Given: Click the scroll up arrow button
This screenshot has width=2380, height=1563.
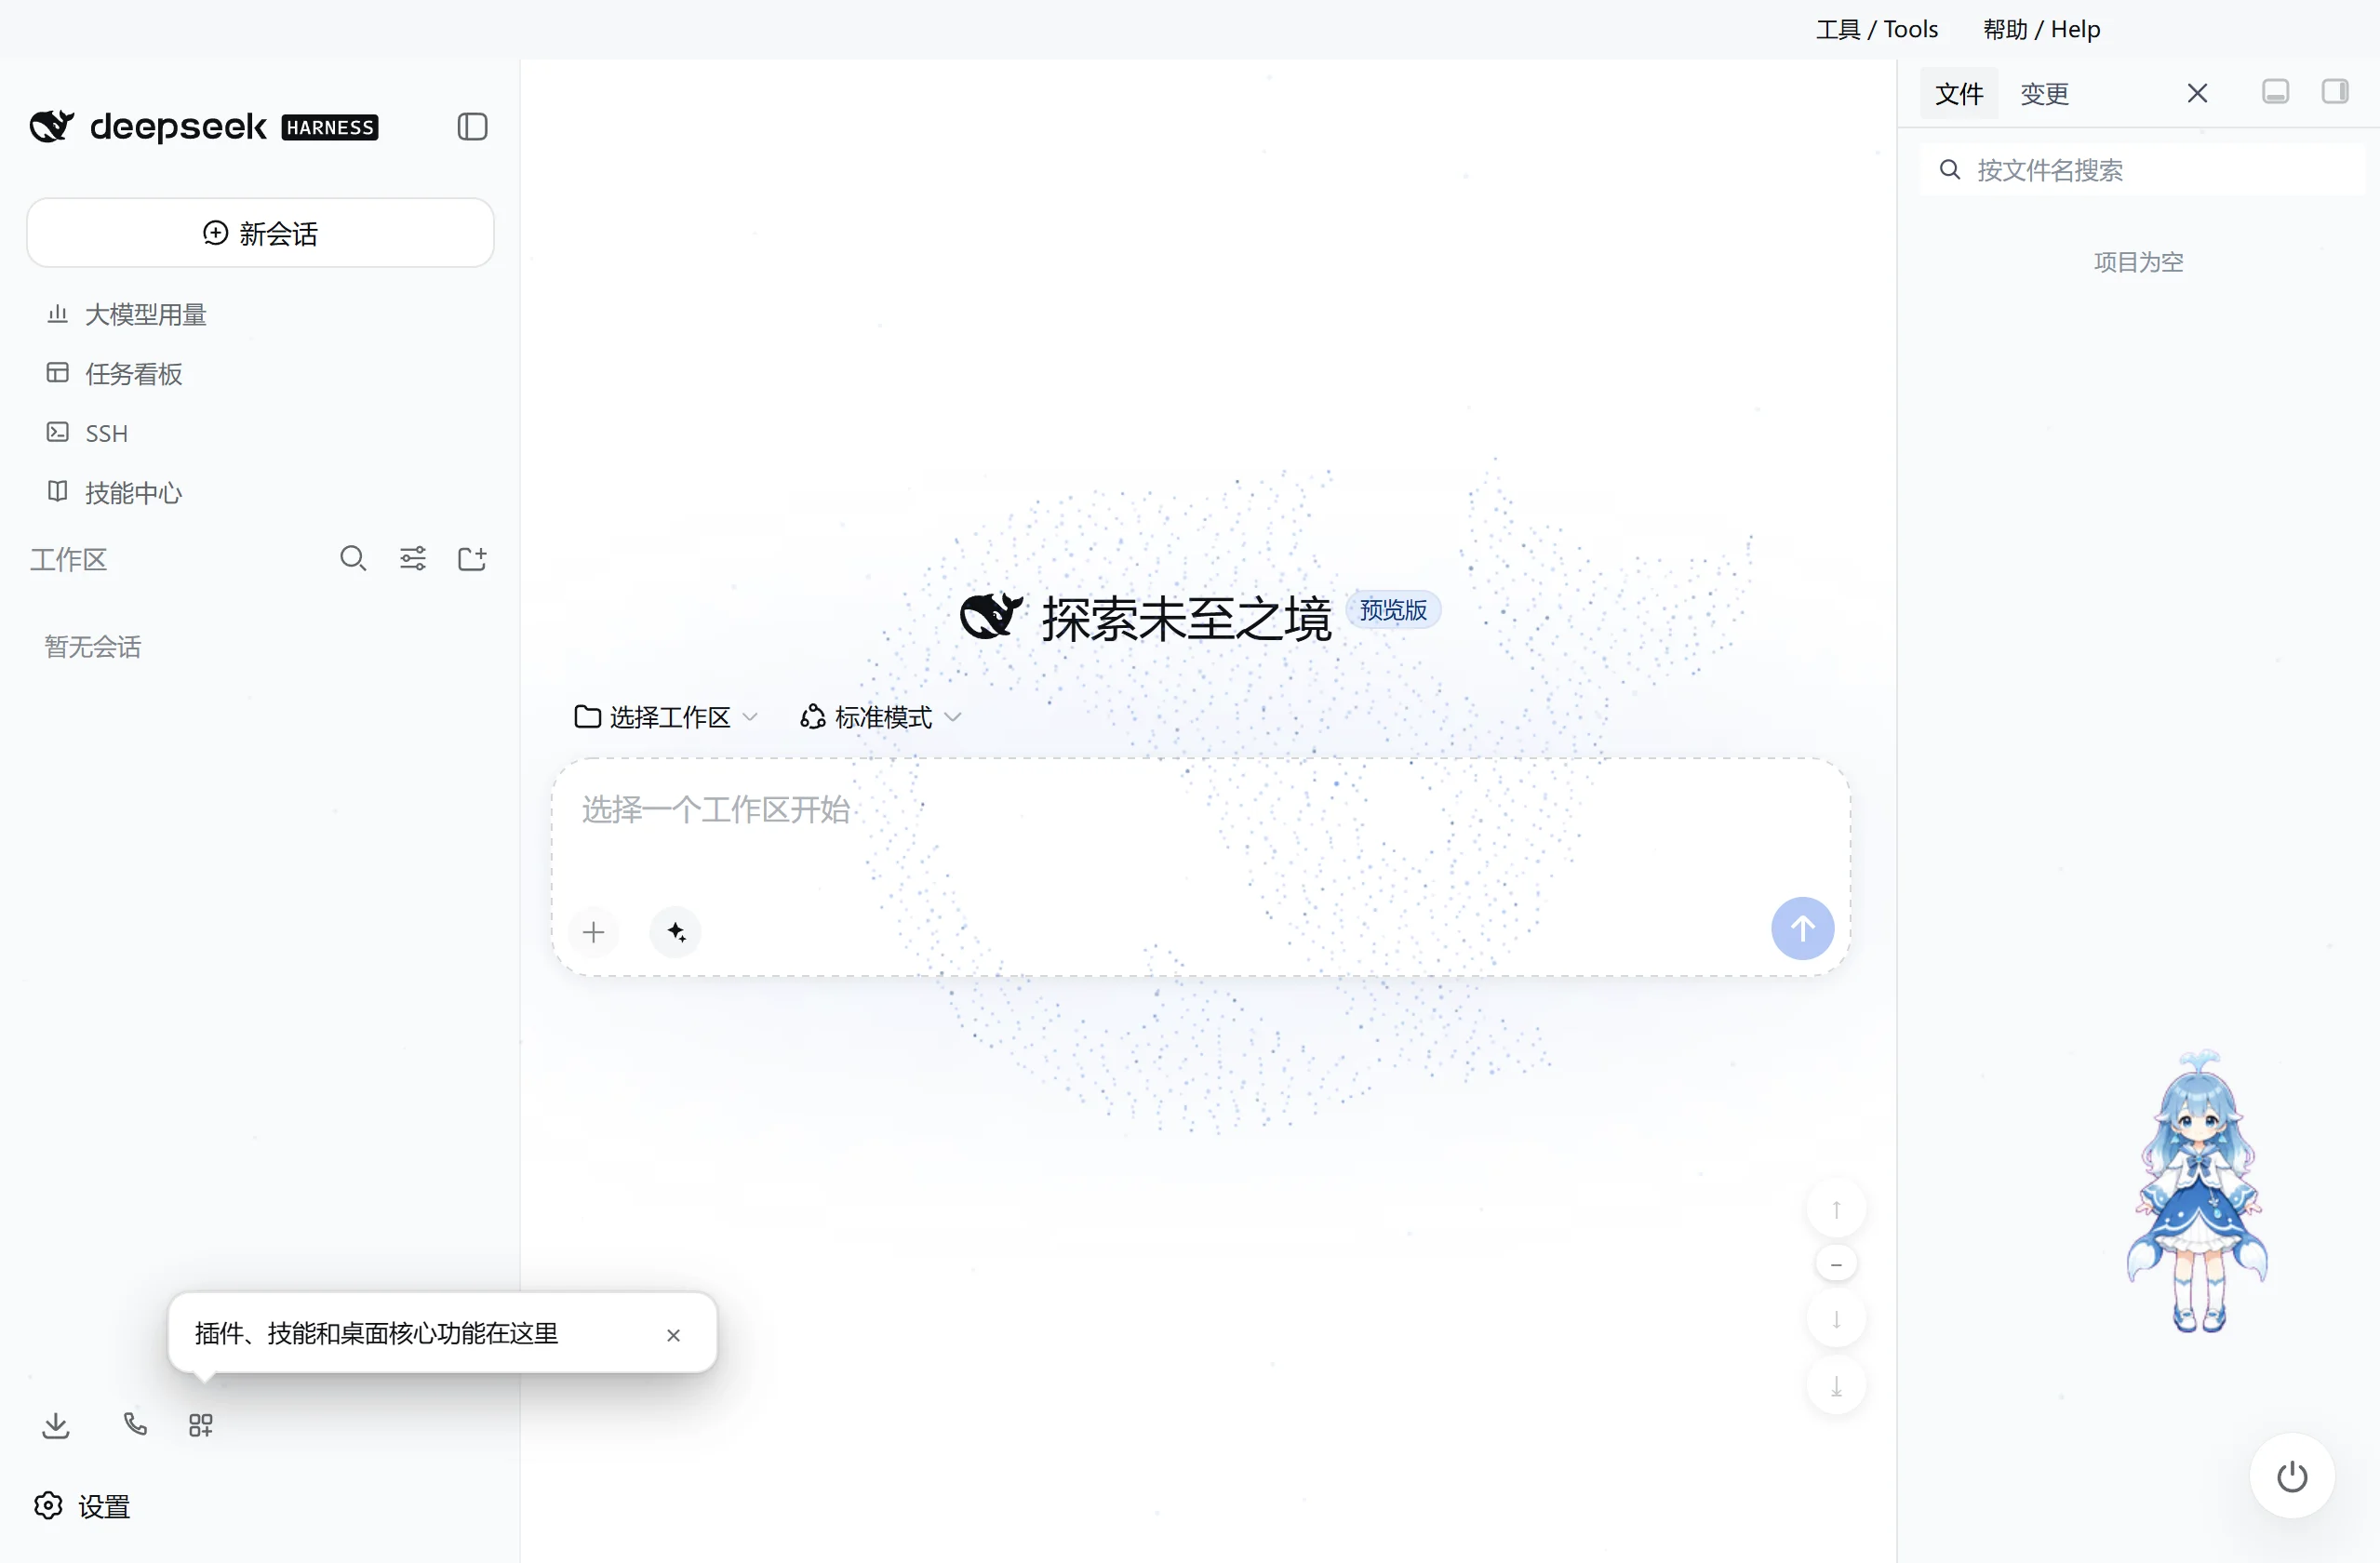Looking at the screenshot, I should 1836,1209.
